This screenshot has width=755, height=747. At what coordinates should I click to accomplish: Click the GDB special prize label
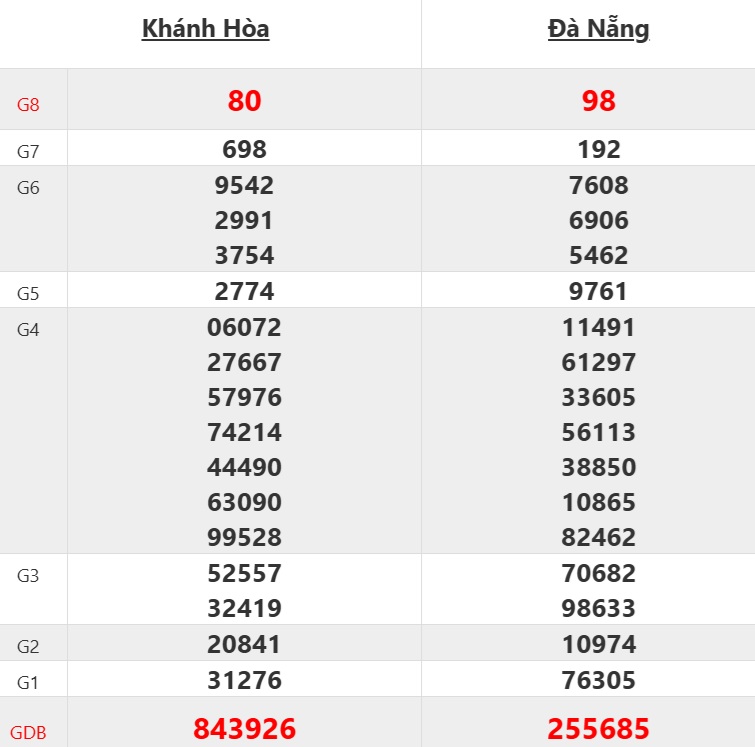pos(30,732)
